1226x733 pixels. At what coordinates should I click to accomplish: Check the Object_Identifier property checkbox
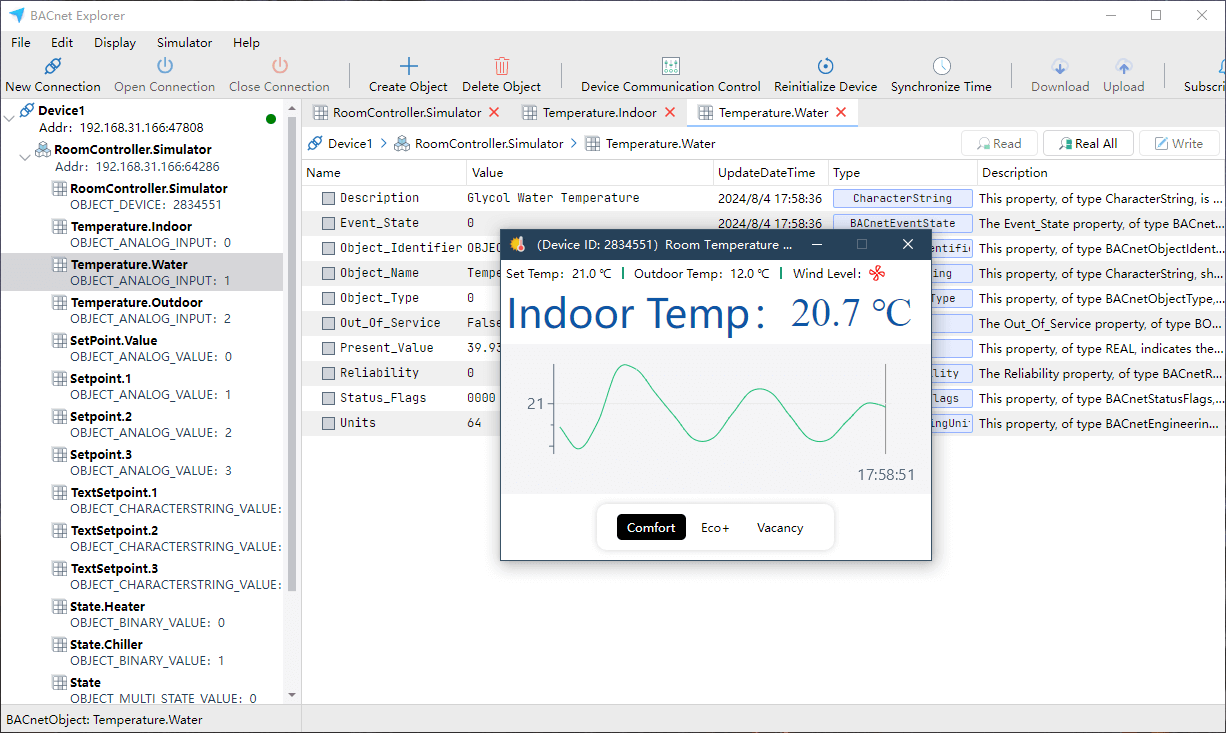coord(329,248)
